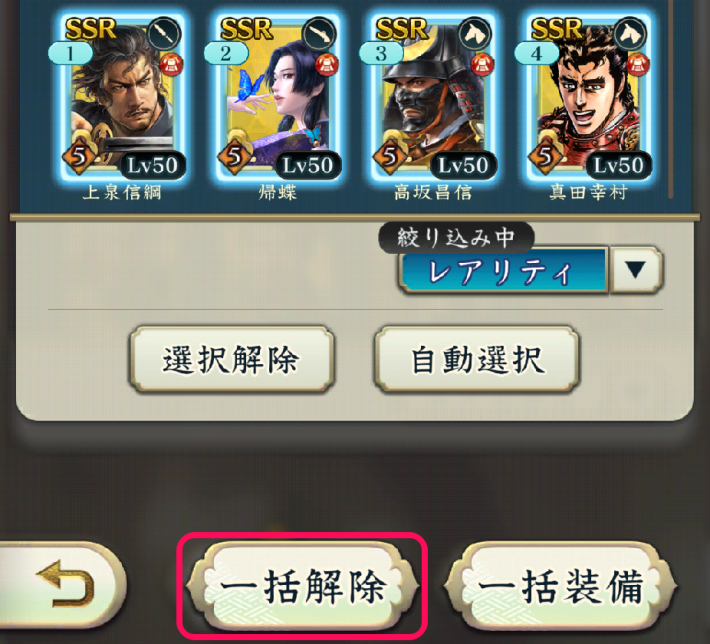Click the red armor badge on 真田幸村 card
This screenshot has width=710, height=644.
(x=637, y=65)
